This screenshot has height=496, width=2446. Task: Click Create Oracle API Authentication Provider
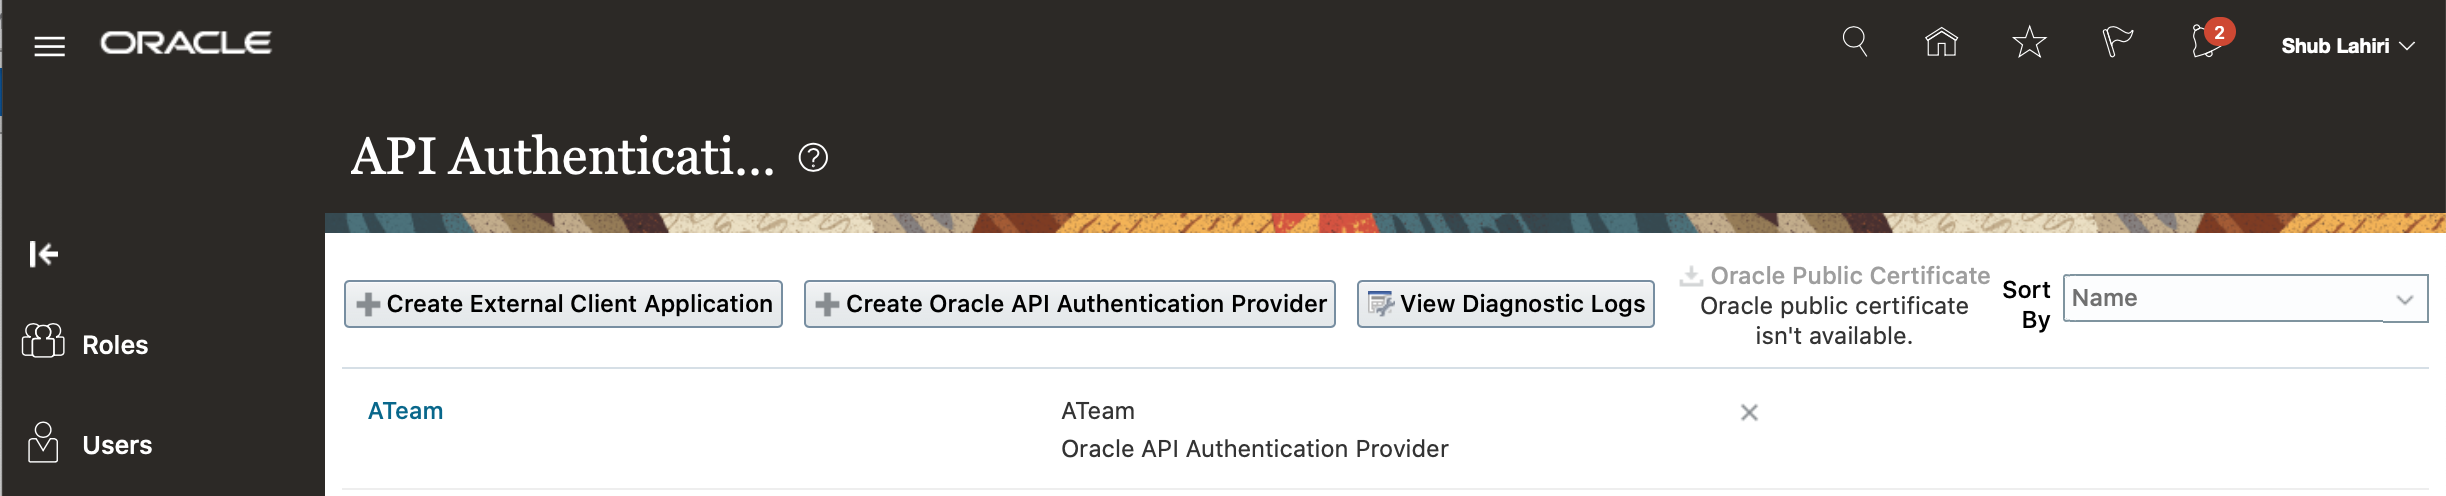(x=1069, y=304)
